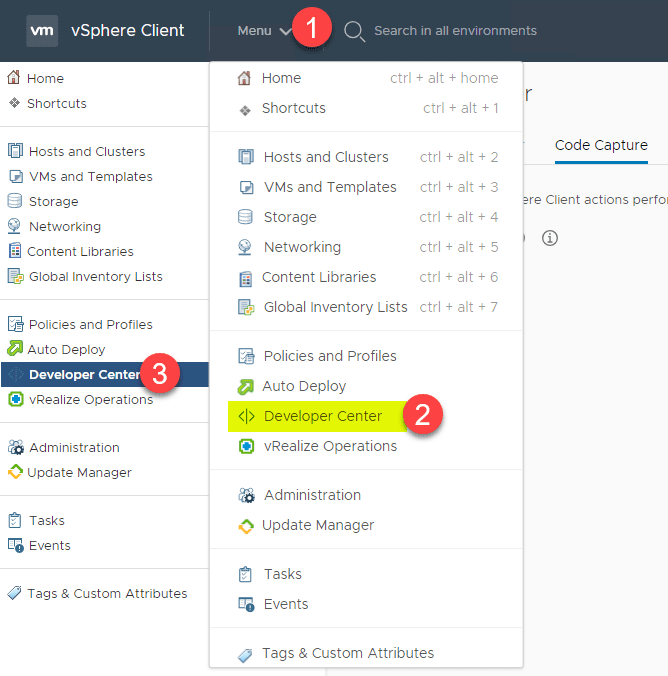
Task: Open Update Manager label in sidebar
Action: pyautogui.click(x=79, y=473)
